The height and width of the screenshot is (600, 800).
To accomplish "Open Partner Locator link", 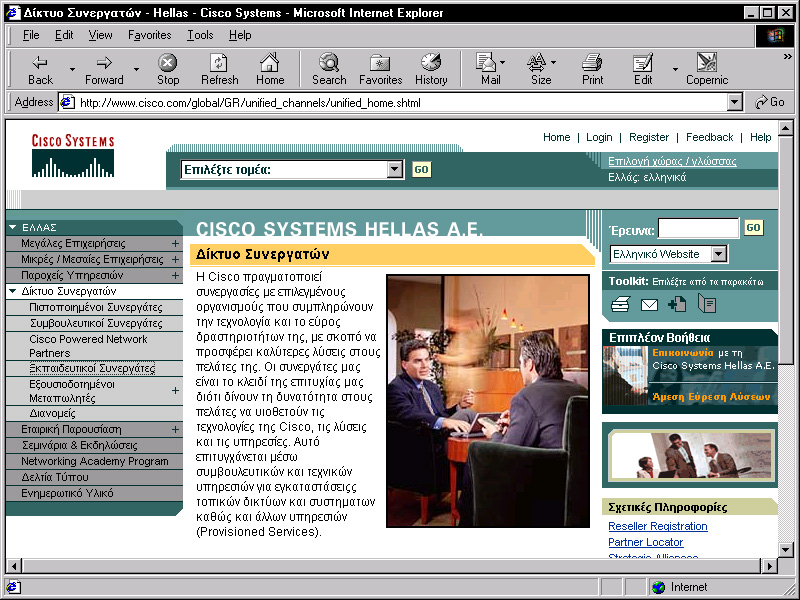I will point(645,542).
